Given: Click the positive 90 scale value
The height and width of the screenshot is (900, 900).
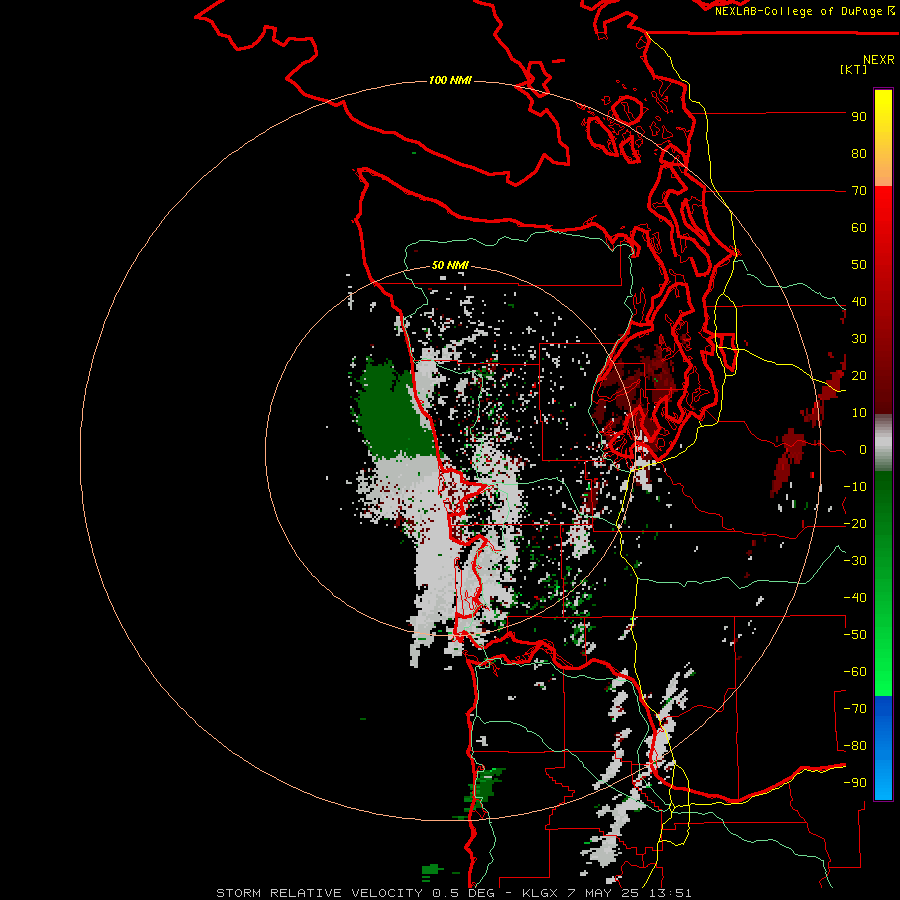Looking at the screenshot, I should (859, 117).
